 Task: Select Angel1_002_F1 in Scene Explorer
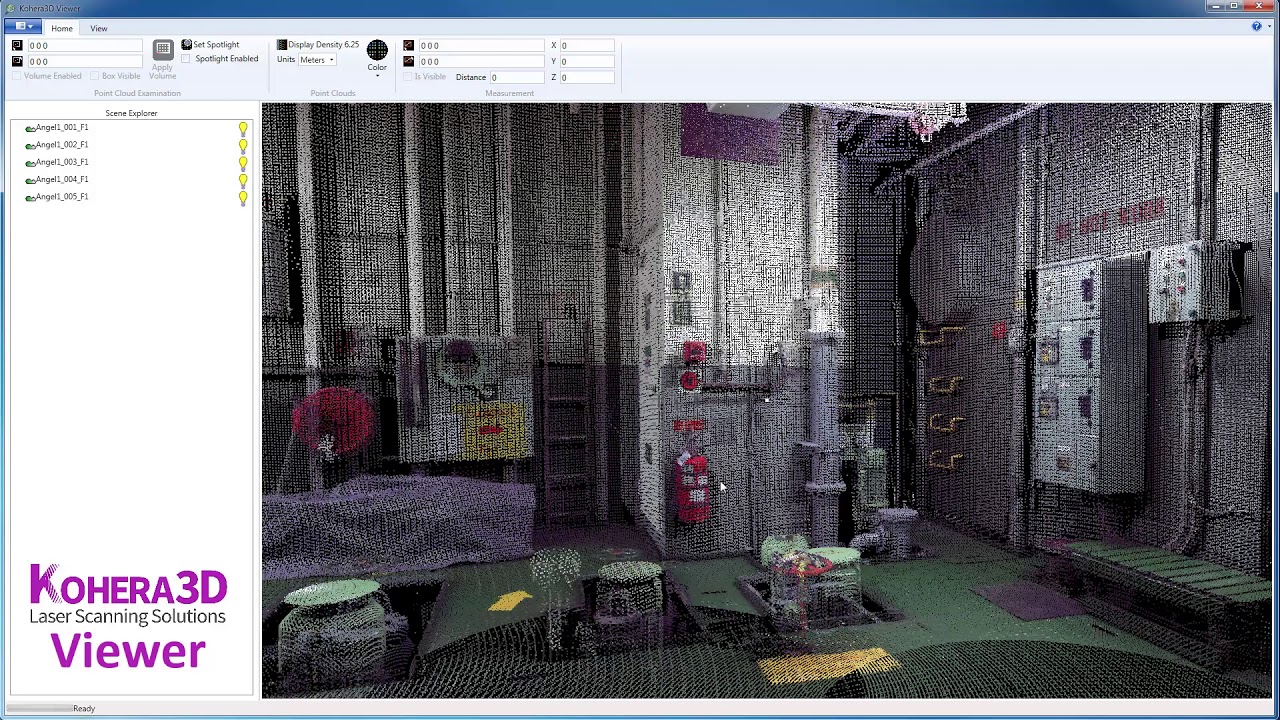pyautogui.click(x=62, y=144)
